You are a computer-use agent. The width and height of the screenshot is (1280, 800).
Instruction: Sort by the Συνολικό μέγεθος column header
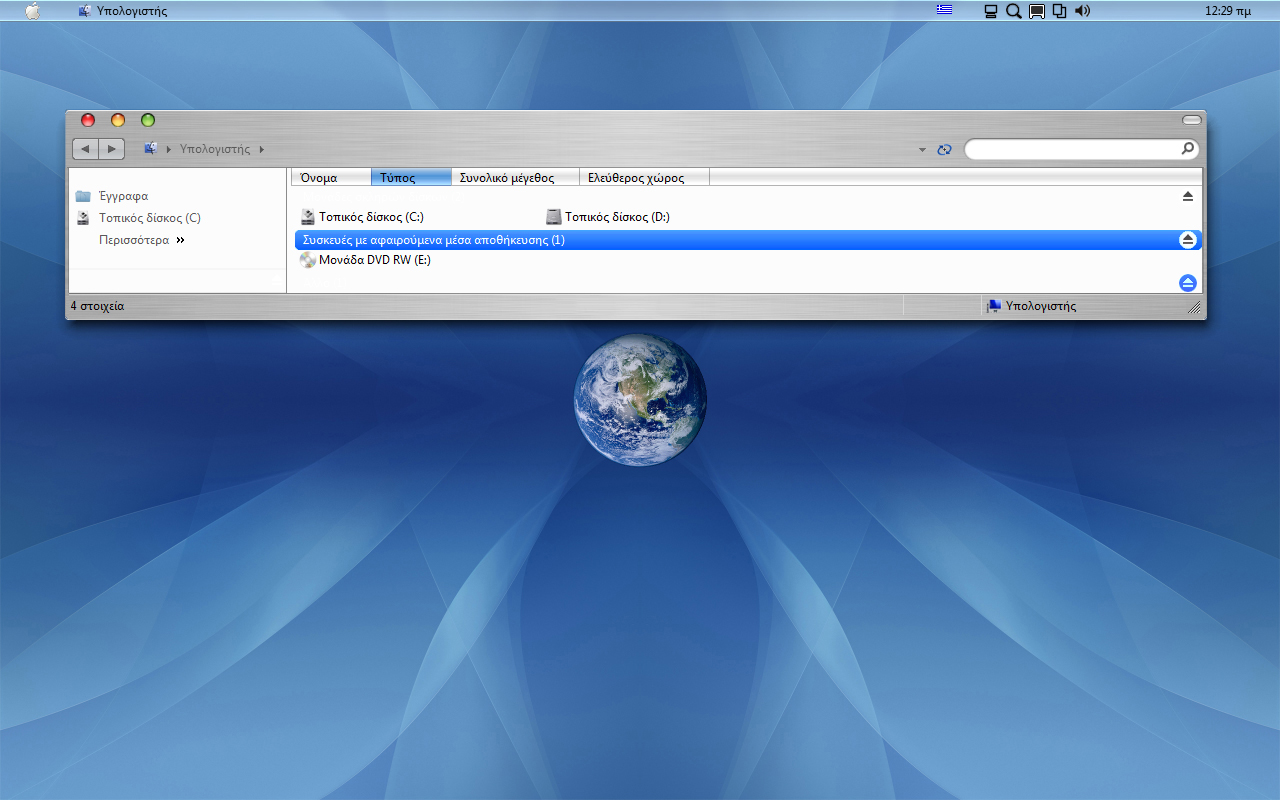(515, 178)
